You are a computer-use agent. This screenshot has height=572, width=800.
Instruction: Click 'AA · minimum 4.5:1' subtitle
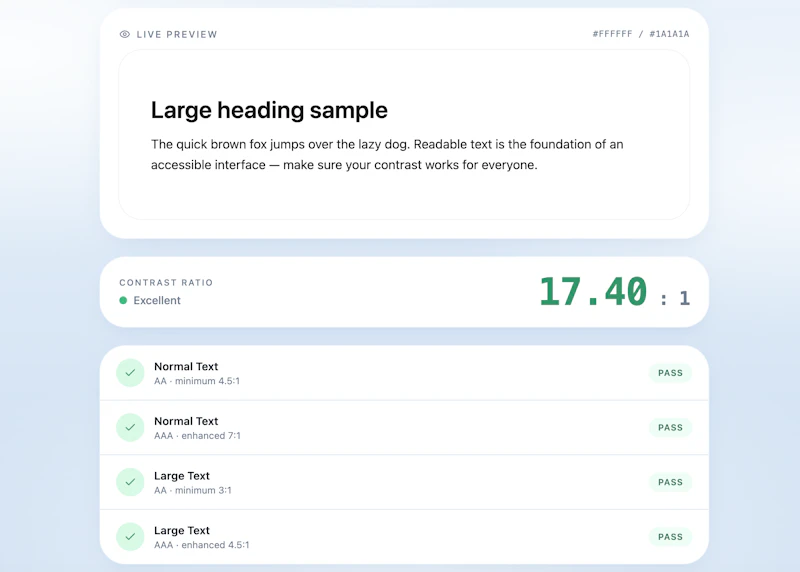coord(197,381)
